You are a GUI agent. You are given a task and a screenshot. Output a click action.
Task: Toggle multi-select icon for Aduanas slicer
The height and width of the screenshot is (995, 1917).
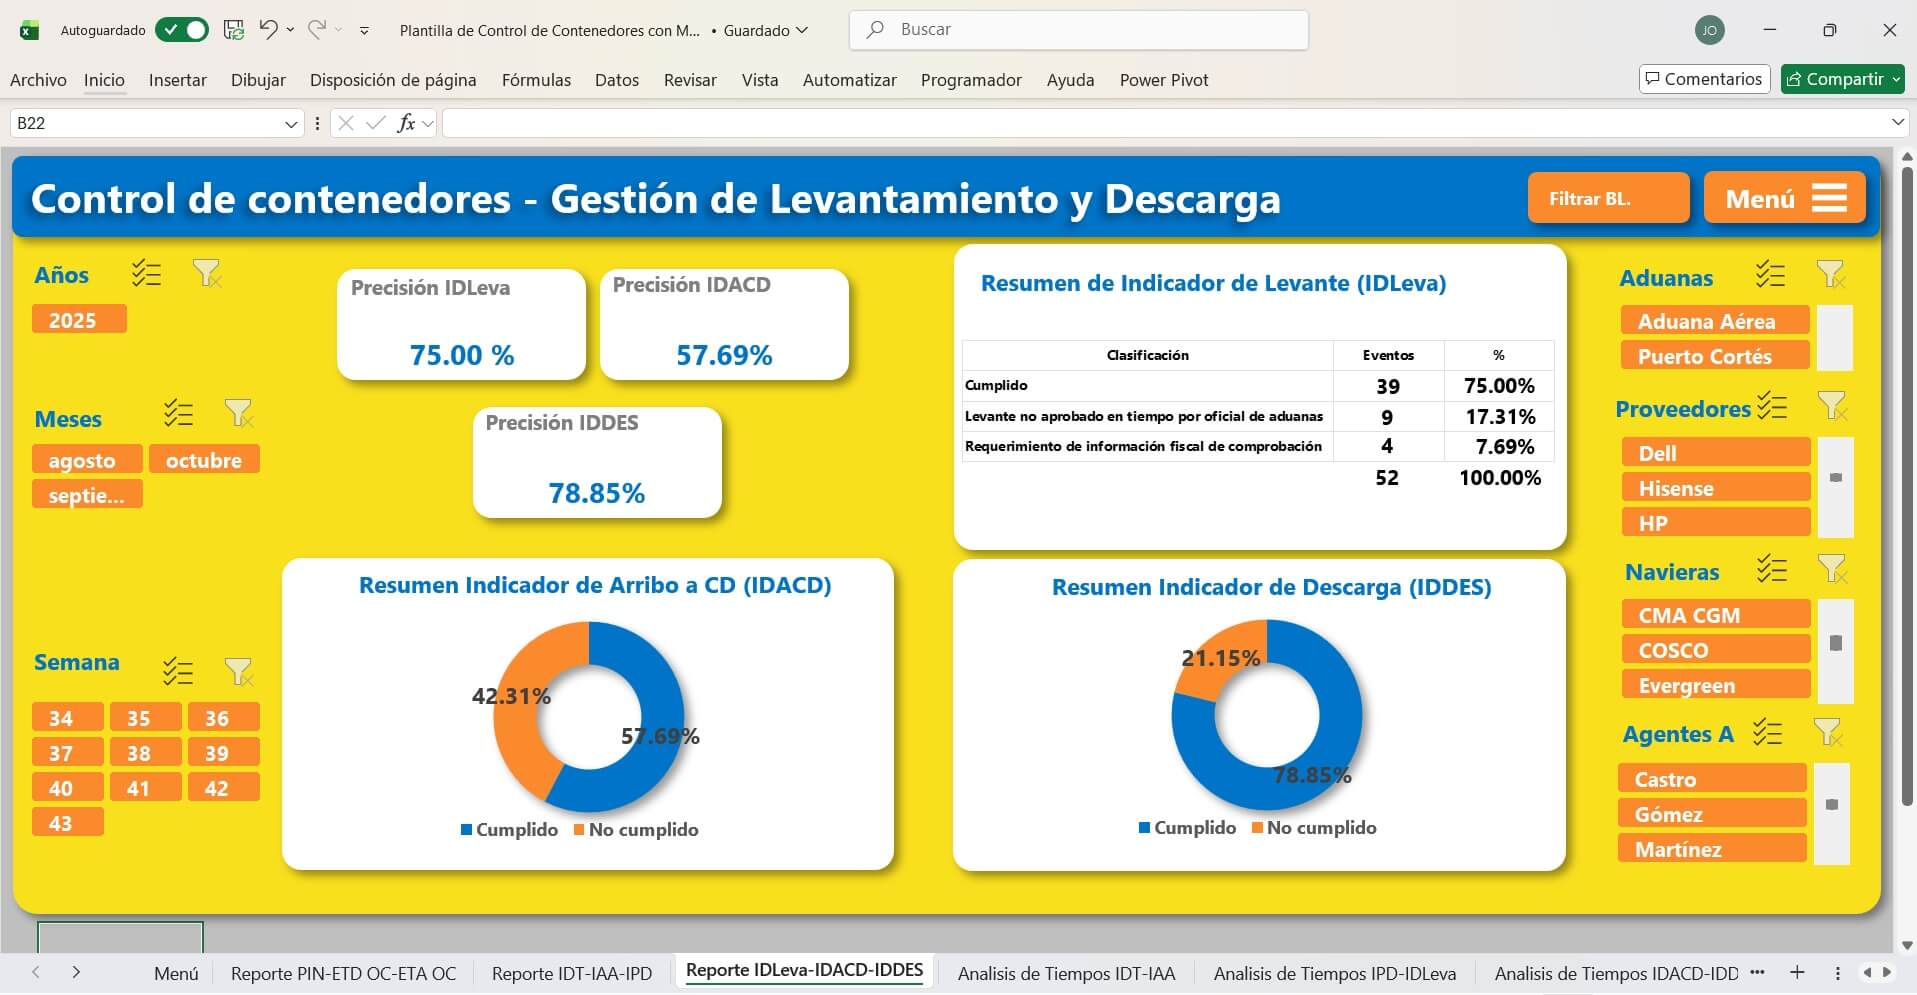(1770, 274)
